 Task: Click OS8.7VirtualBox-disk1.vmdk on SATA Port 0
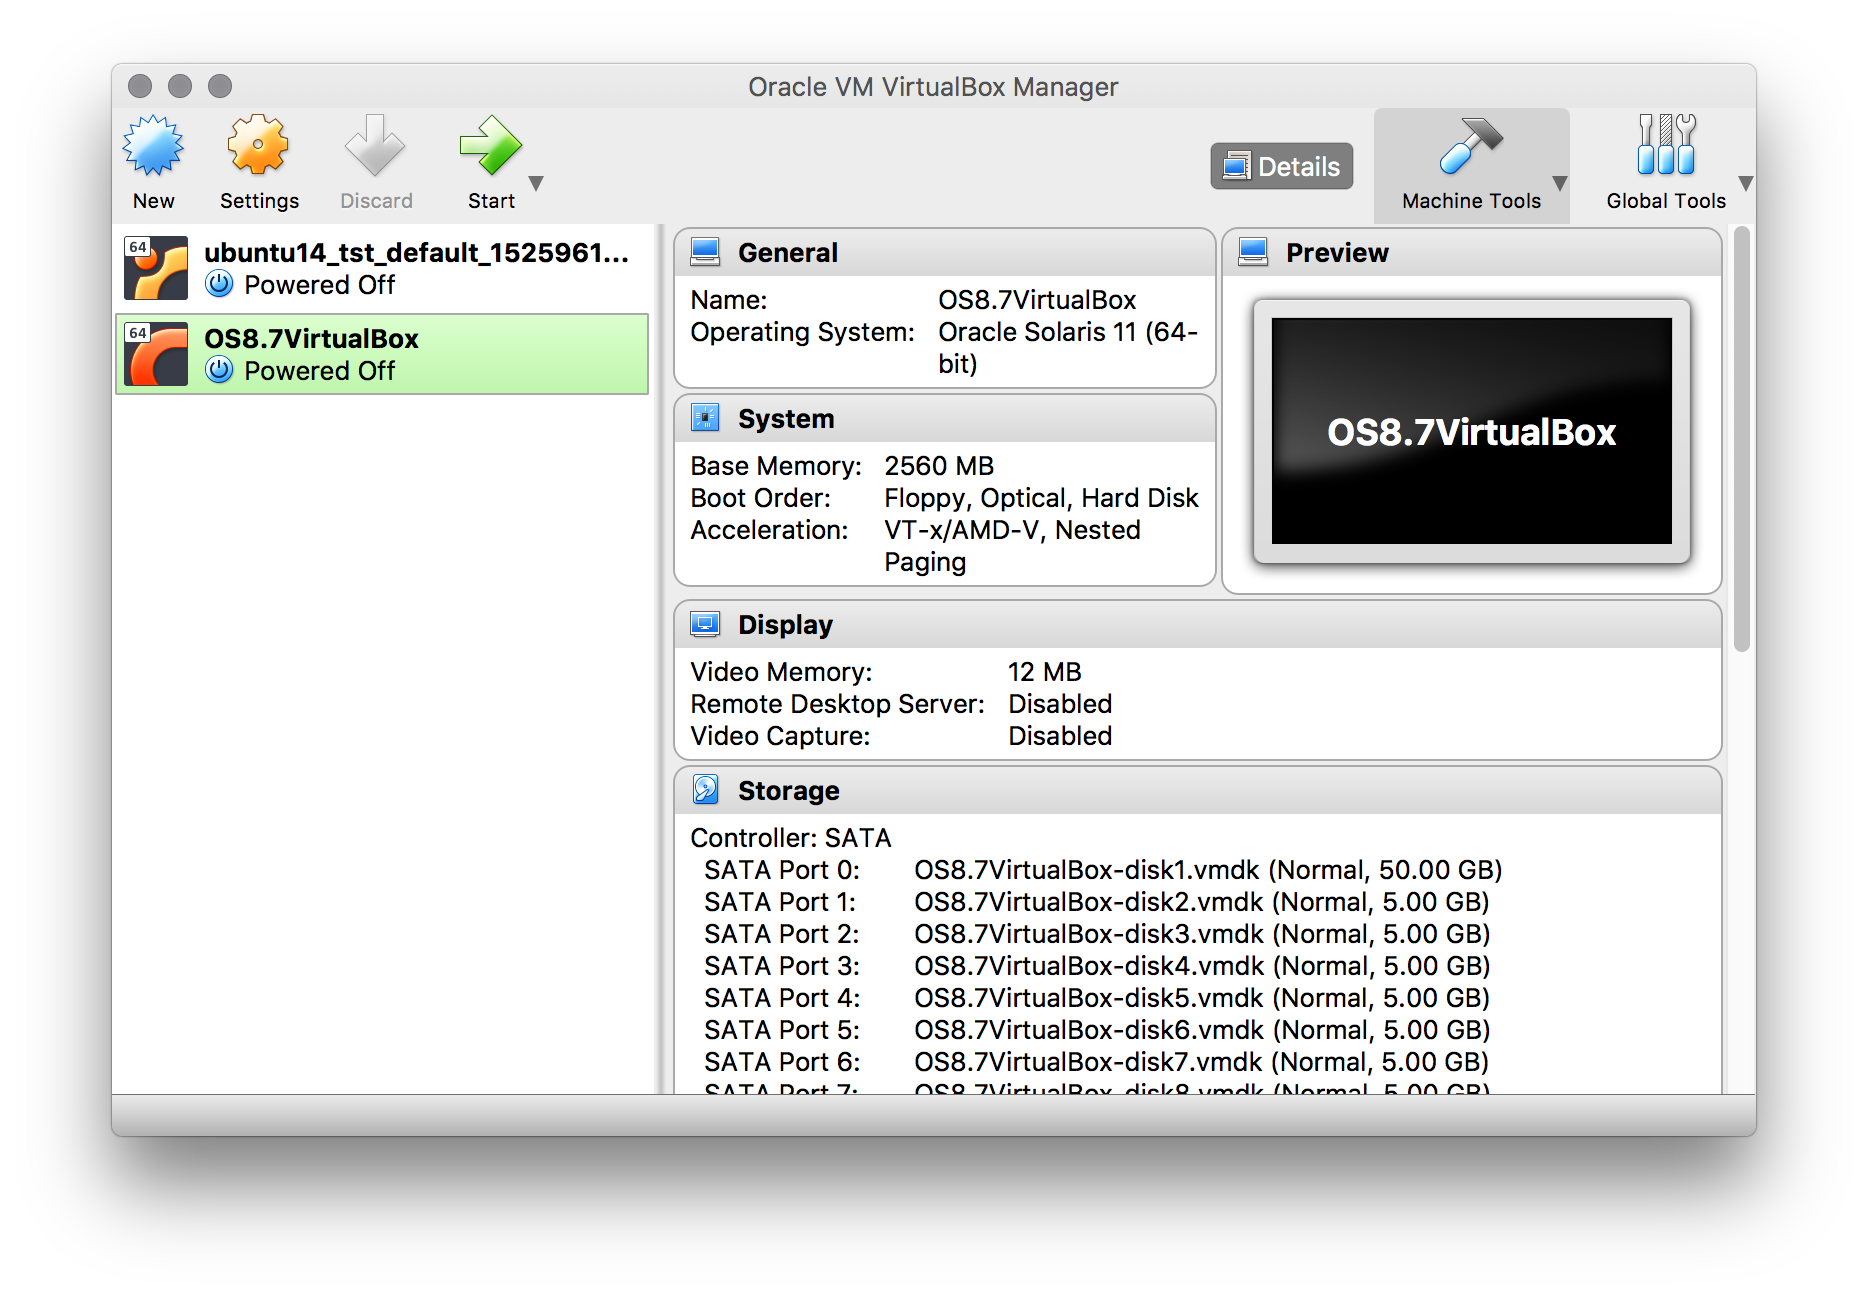[1208, 870]
